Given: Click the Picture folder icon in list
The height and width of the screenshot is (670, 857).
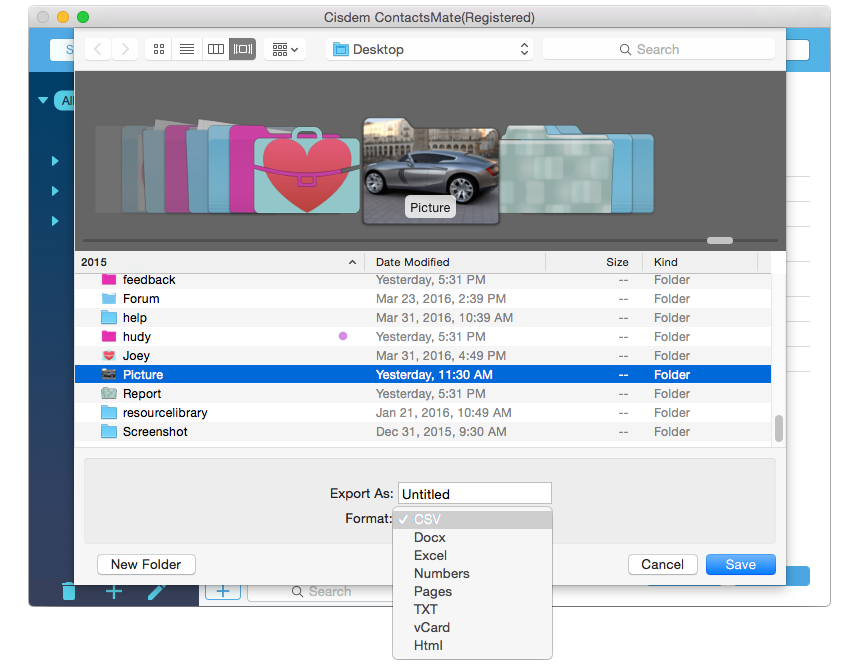Looking at the screenshot, I should [109, 374].
